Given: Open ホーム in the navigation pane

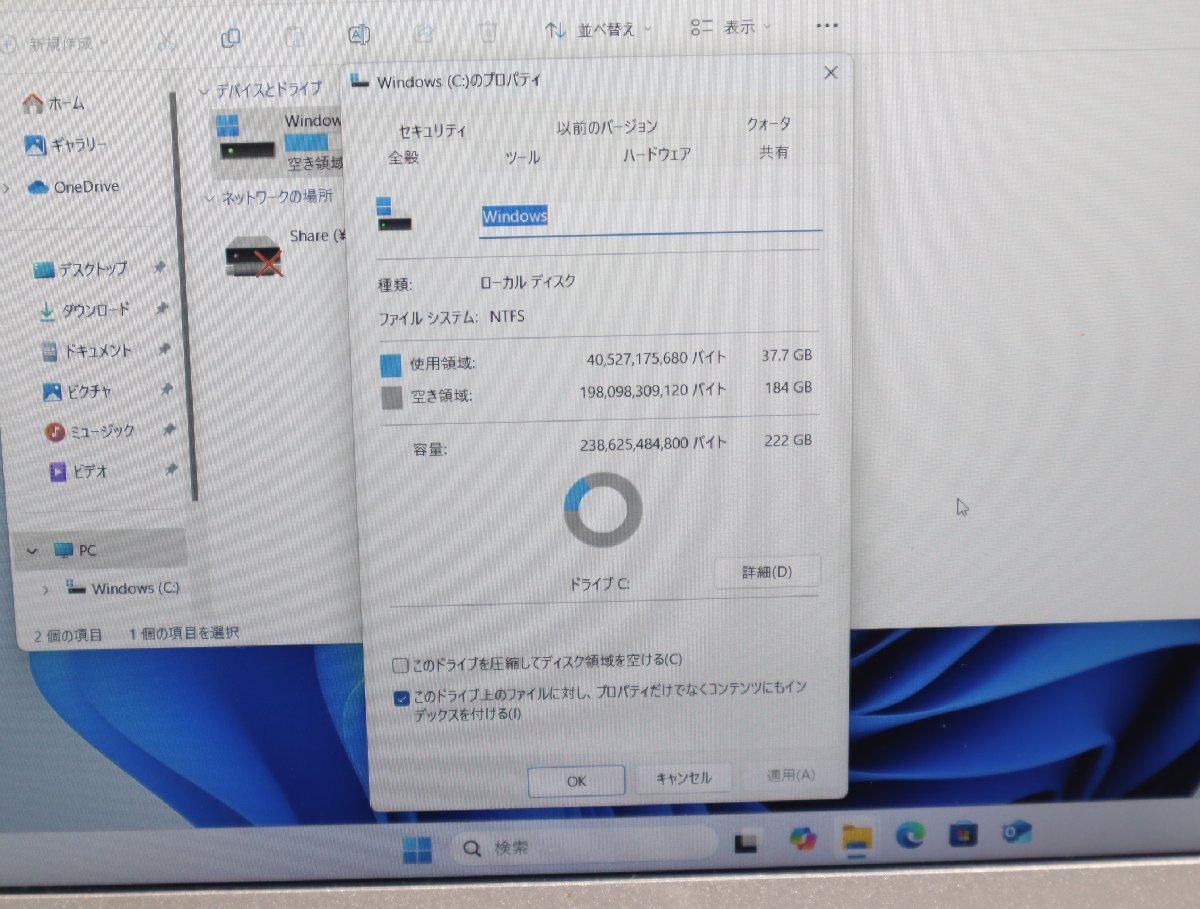Looking at the screenshot, I should [55, 103].
